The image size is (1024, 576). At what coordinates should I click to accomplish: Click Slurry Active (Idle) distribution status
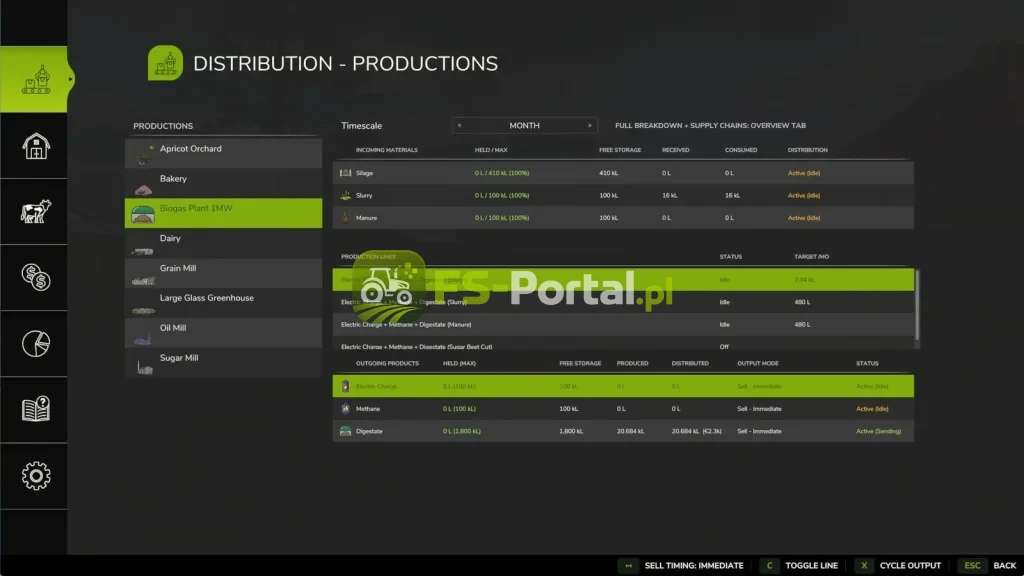pyautogui.click(x=803, y=195)
